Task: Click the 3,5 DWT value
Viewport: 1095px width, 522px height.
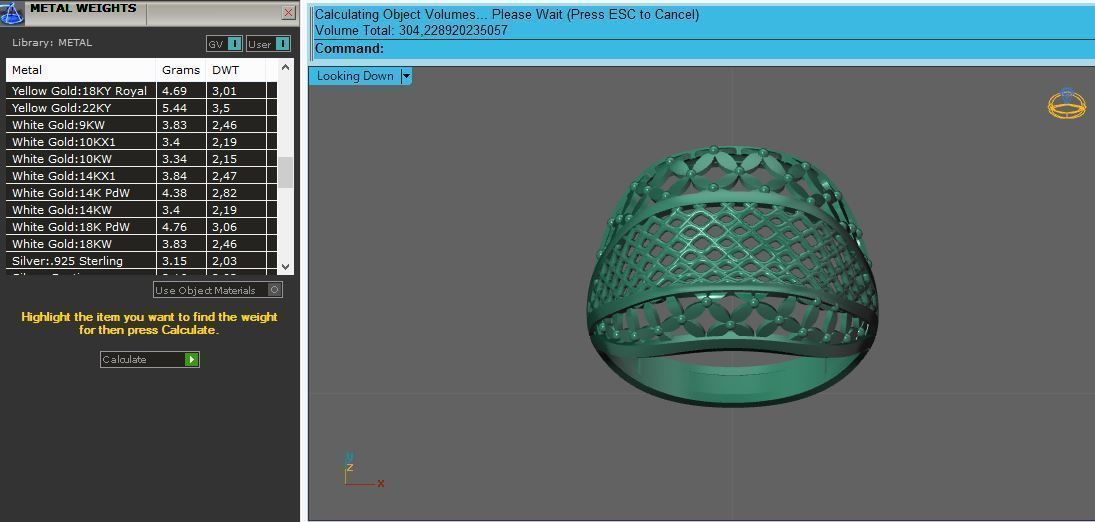Action: [x=221, y=108]
